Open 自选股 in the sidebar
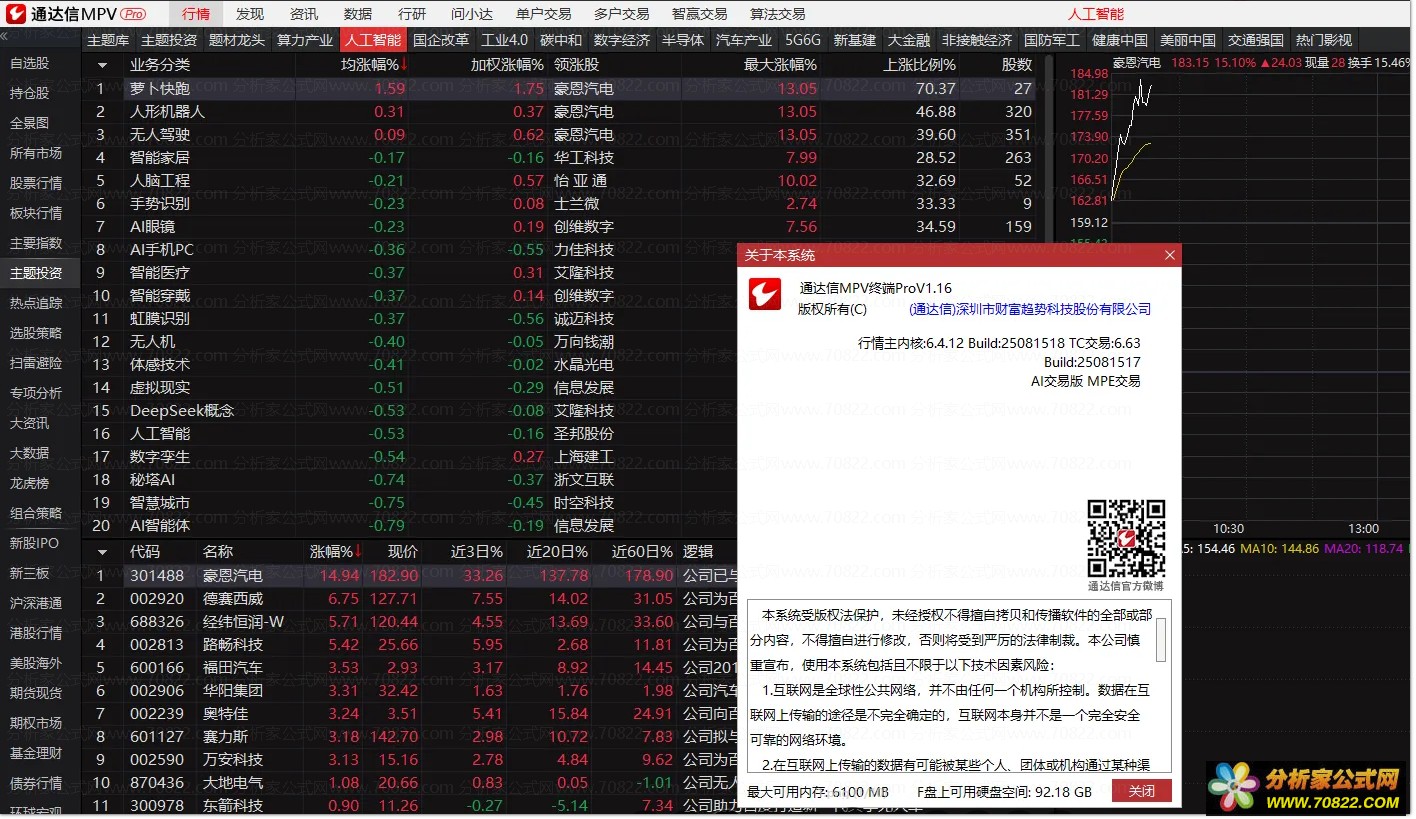 click(x=30, y=63)
